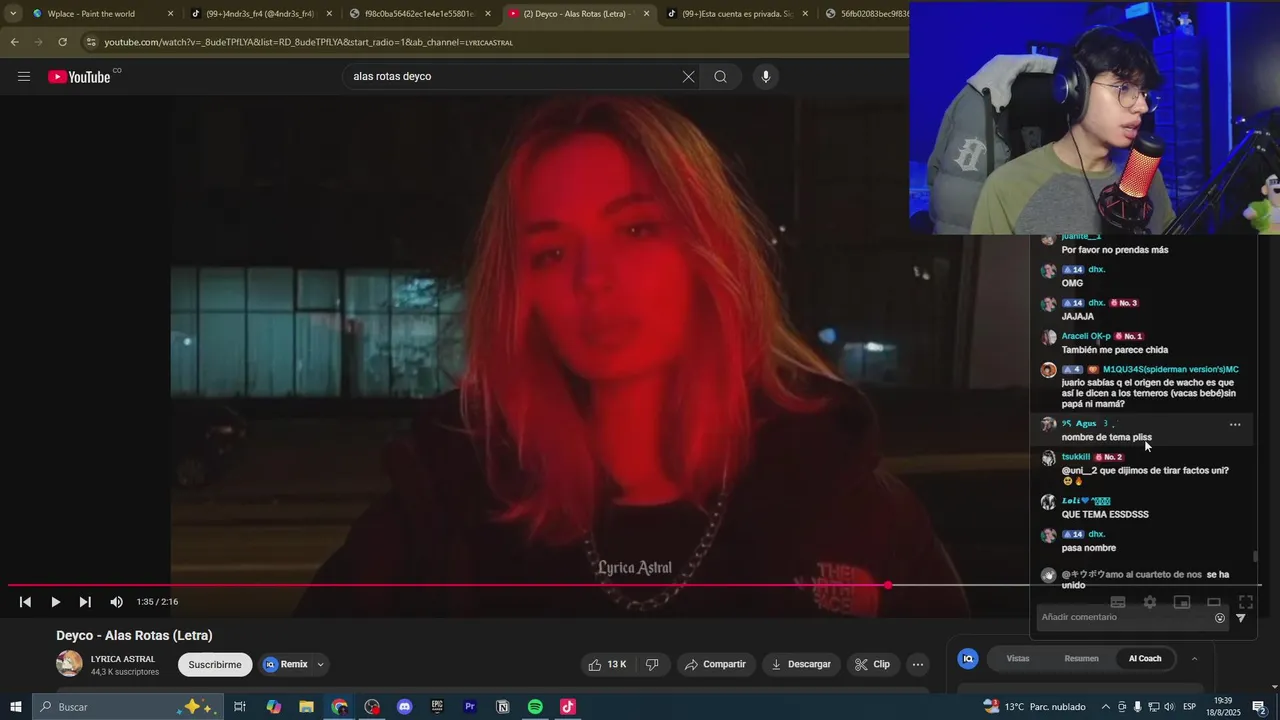Screen dimensions: 1280x720
Task: Open TikTok app from taskbar
Action: point(568,707)
